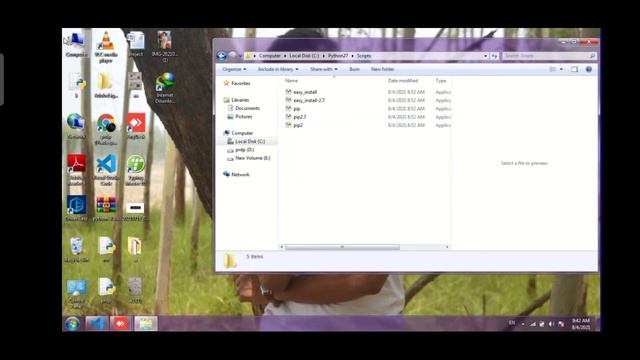Click the Internet Download Manager desktop icon
The width and height of the screenshot is (640, 360).
[x=164, y=88]
